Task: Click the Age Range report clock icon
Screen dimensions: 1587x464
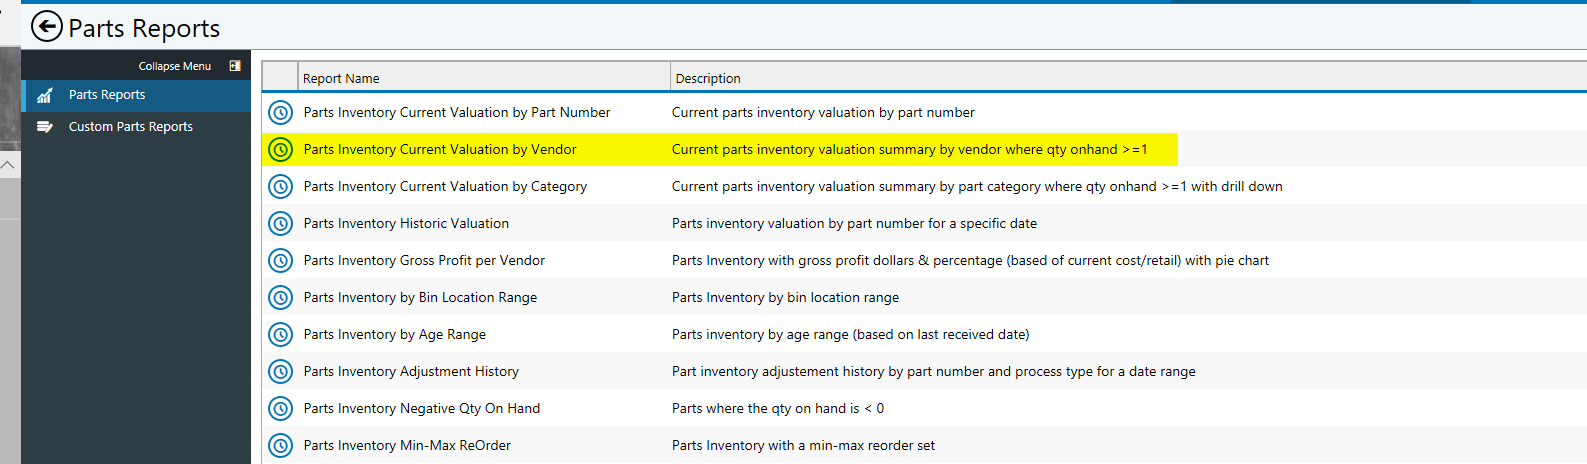Action: point(281,335)
